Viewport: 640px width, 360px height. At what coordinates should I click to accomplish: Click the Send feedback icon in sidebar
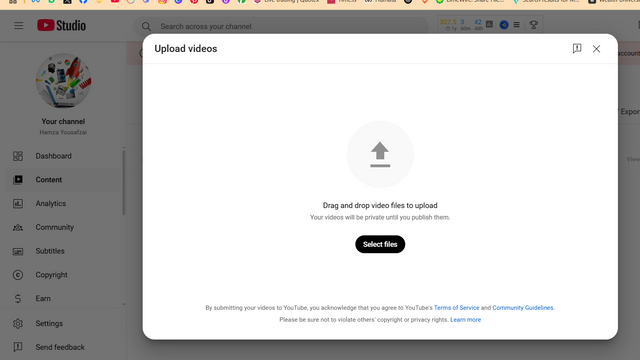click(18, 347)
